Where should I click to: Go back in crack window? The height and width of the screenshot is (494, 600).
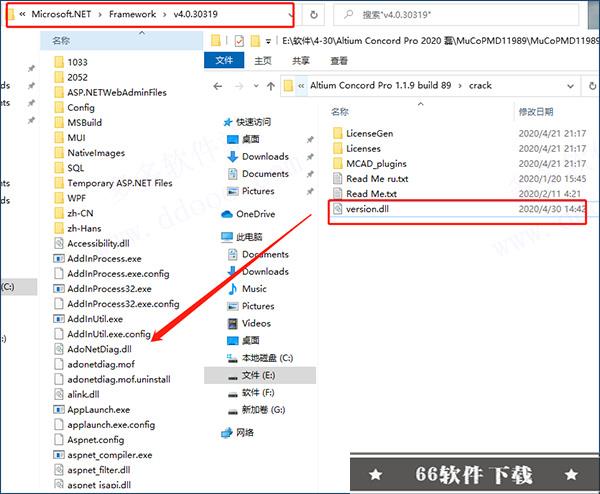click(x=218, y=86)
